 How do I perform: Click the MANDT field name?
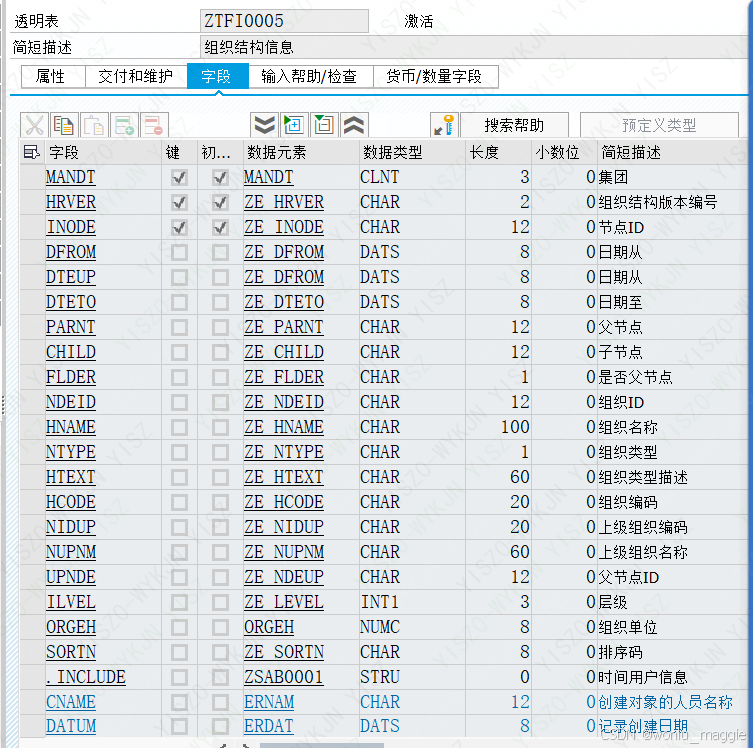click(71, 178)
